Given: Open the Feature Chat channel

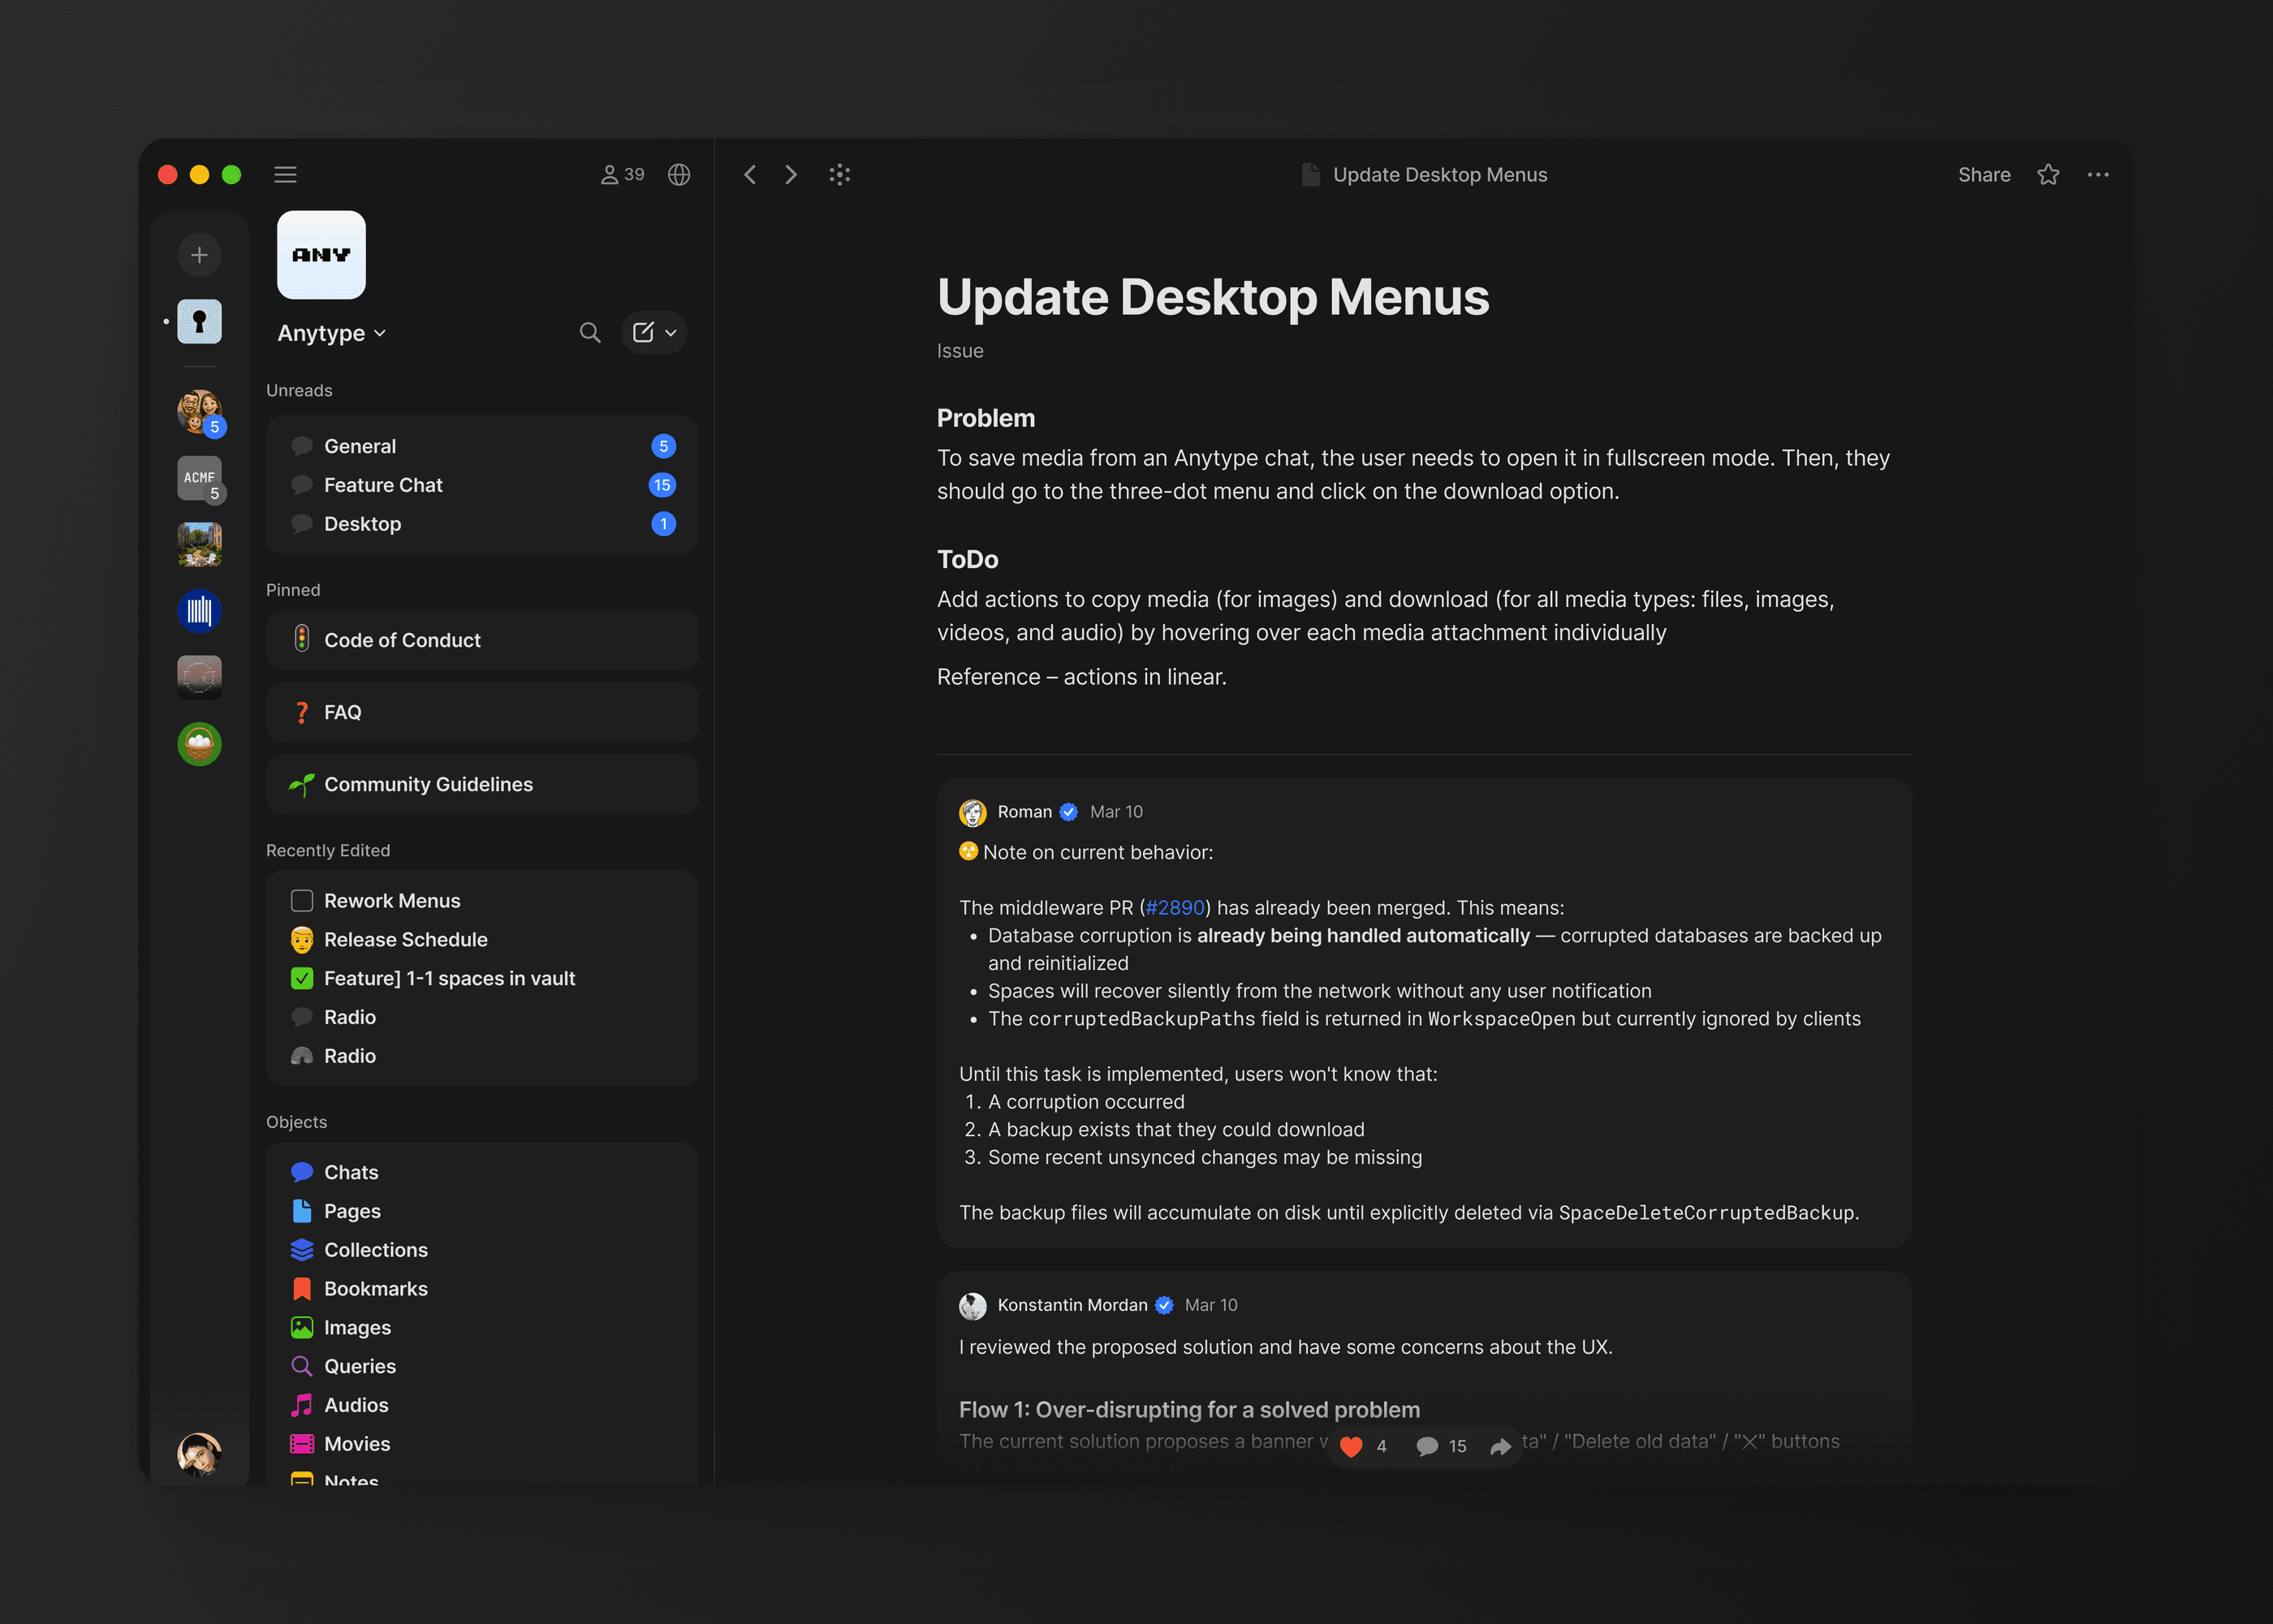Looking at the screenshot, I should point(482,485).
